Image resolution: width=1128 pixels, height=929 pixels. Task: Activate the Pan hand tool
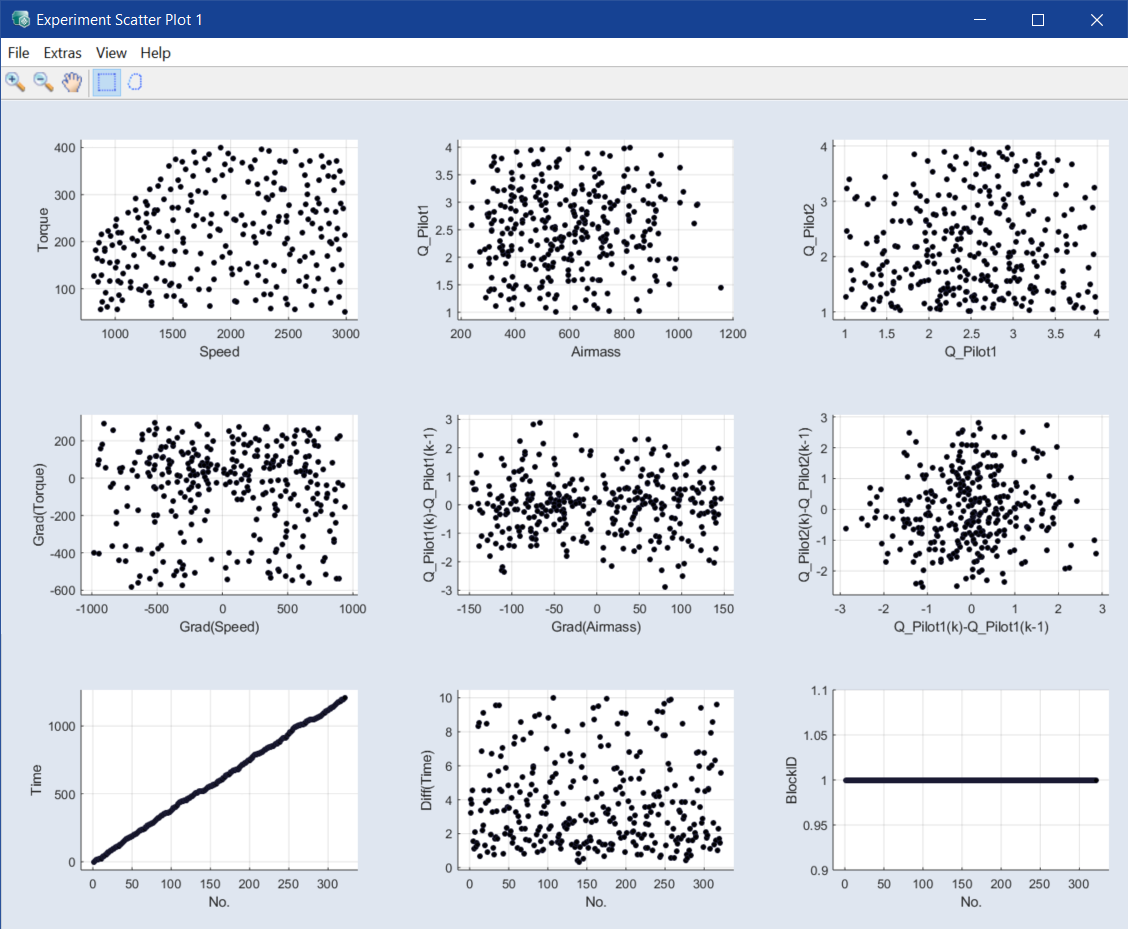pos(71,82)
